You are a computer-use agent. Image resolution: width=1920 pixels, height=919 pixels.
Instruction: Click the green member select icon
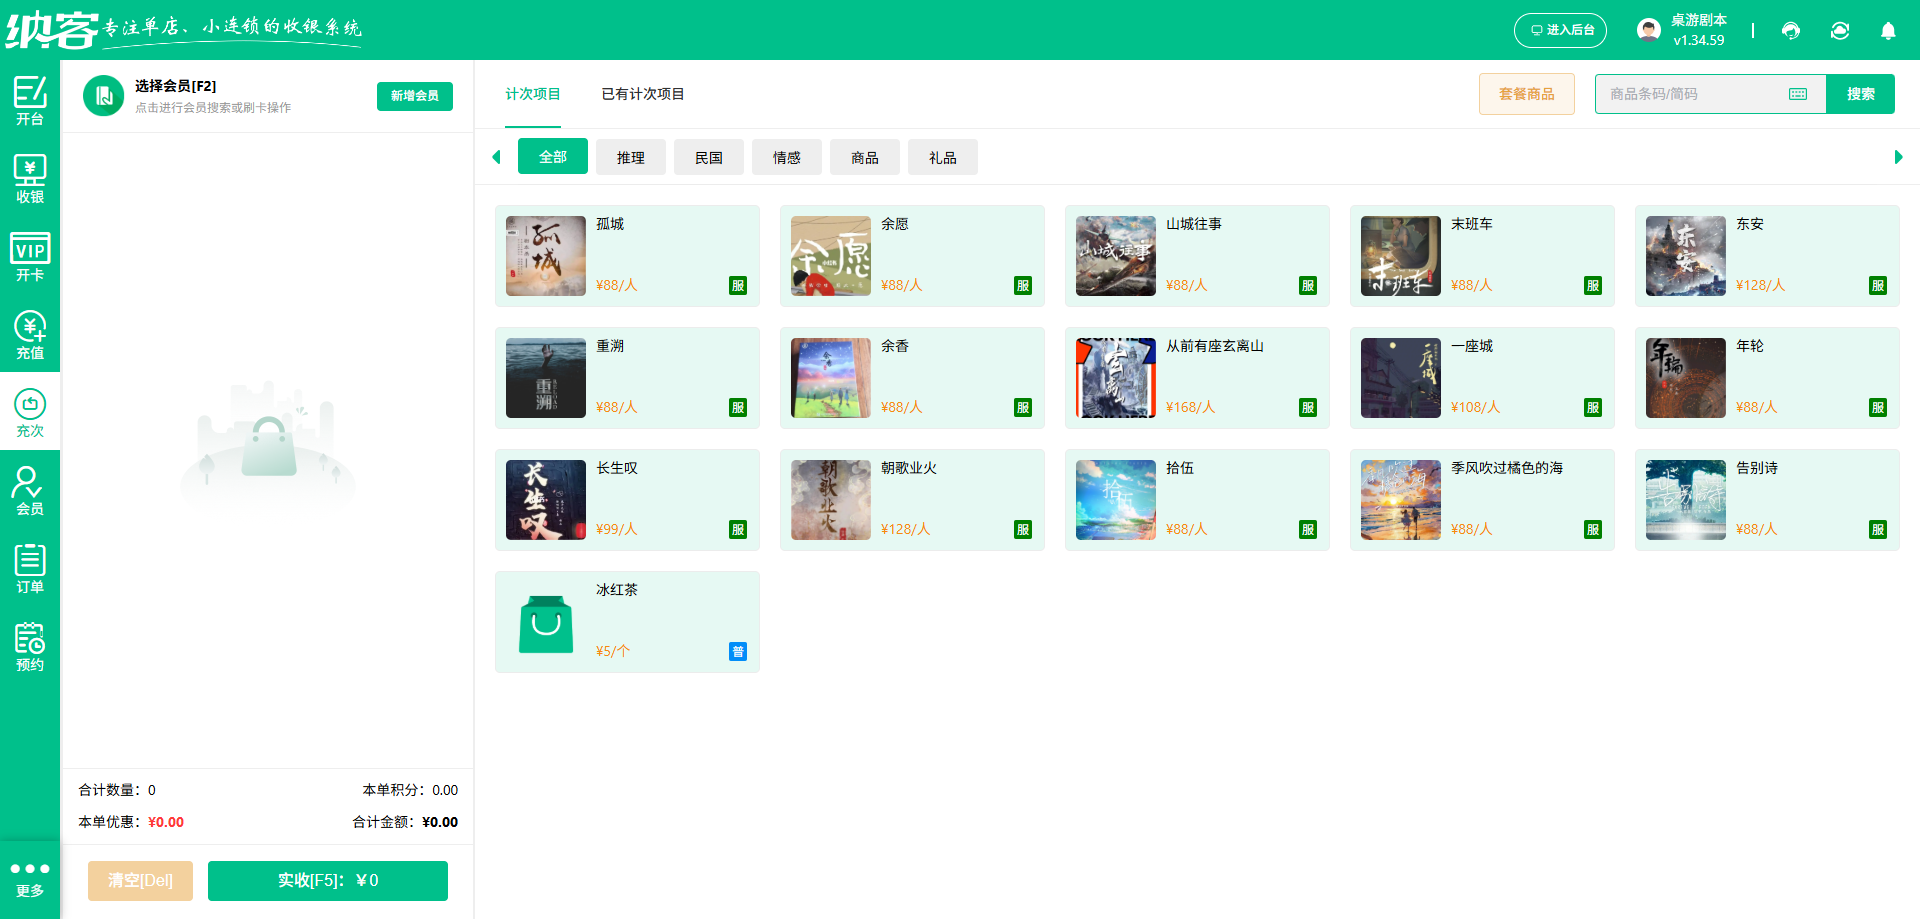[103, 96]
